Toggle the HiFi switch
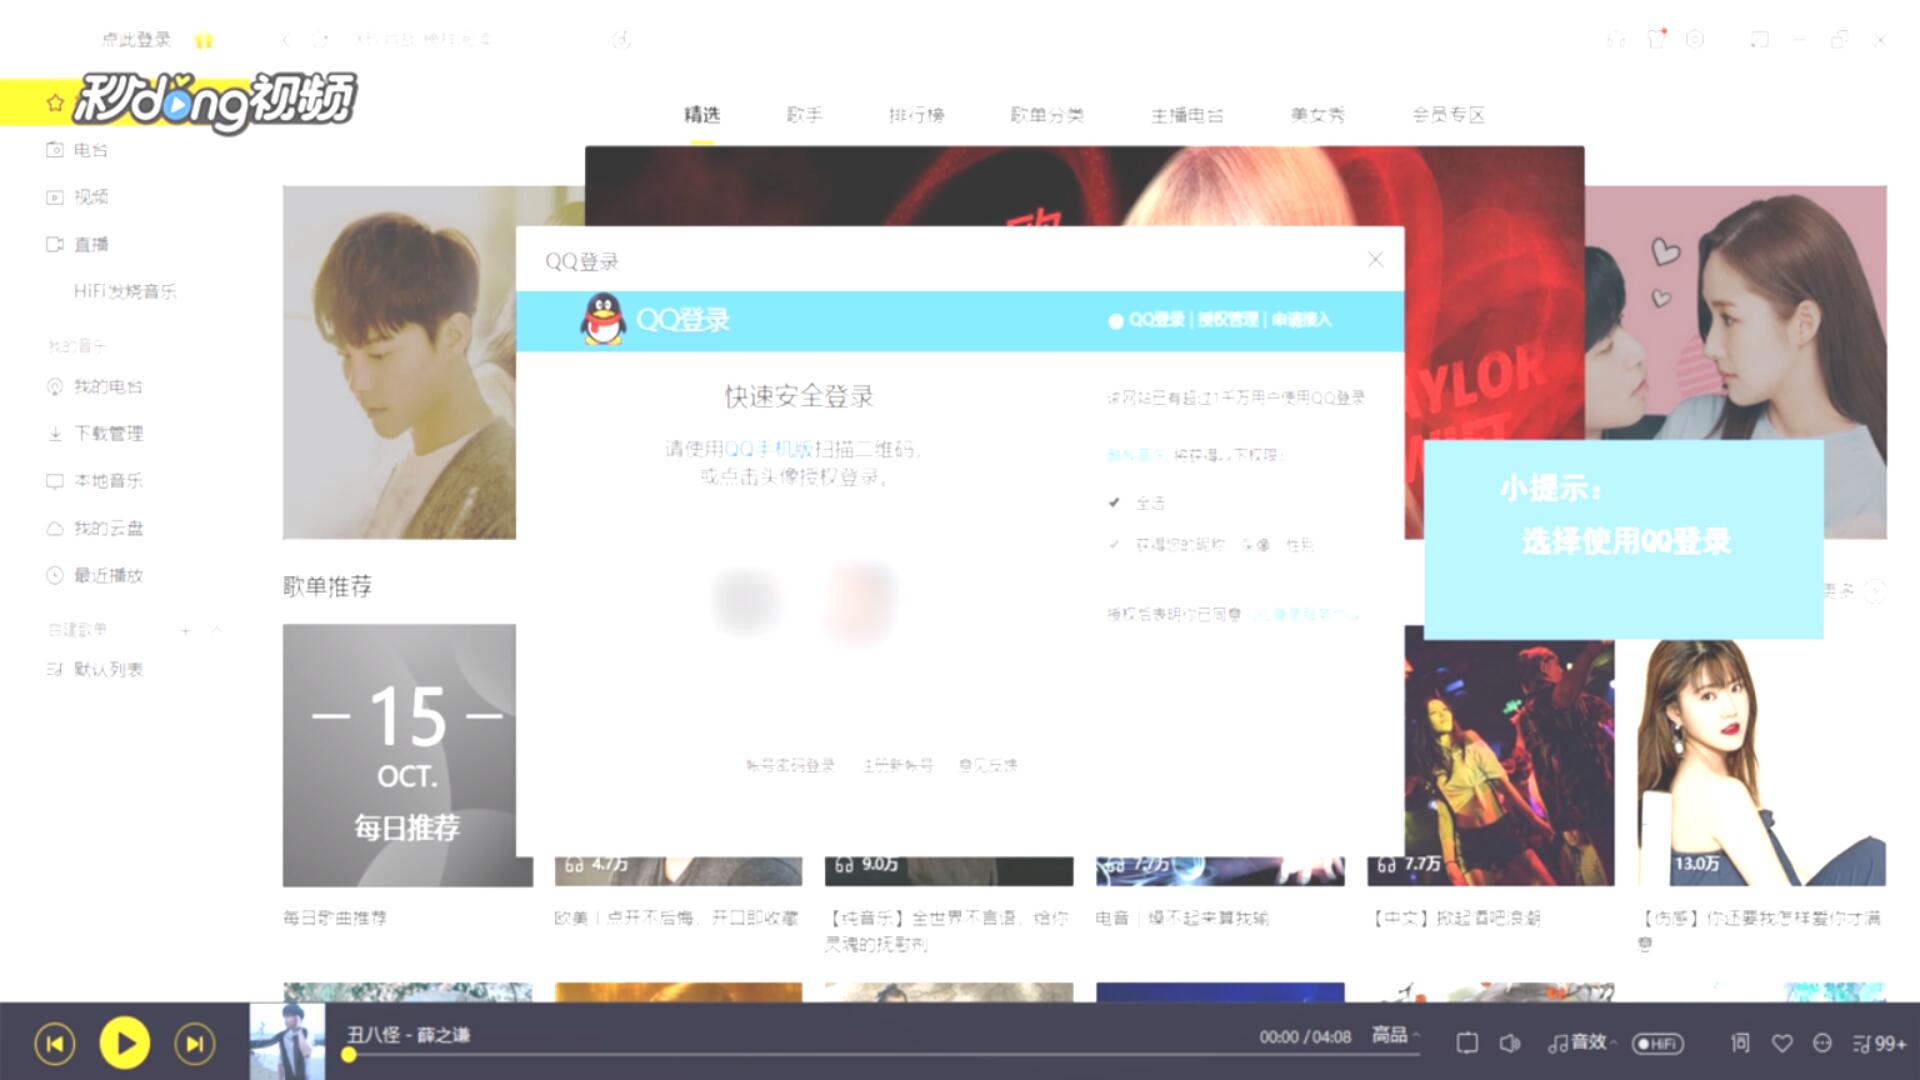The height and width of the screenshot is (1080, 1920). pyautogui.click(x=1658, y=1043)
